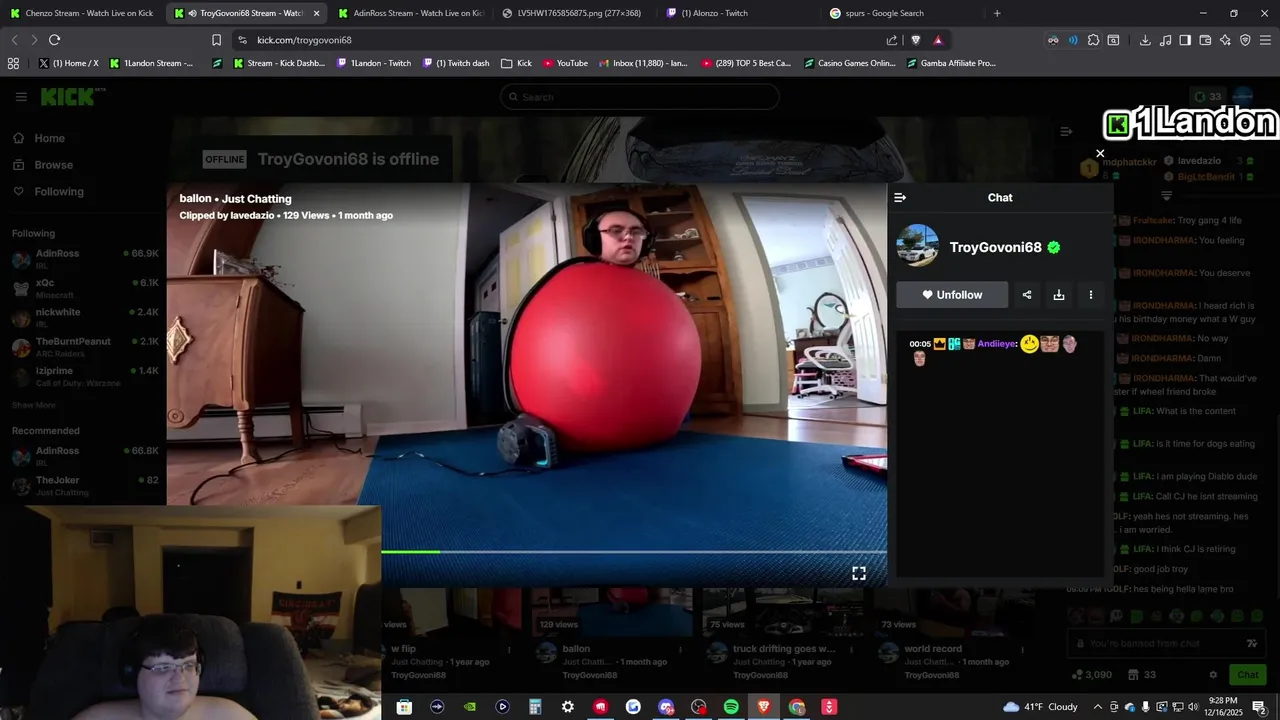Open the 41°F Cloudy weather widget
Screen dimensions: 1280x720
pyautogui.click(x=1040, y=707)
